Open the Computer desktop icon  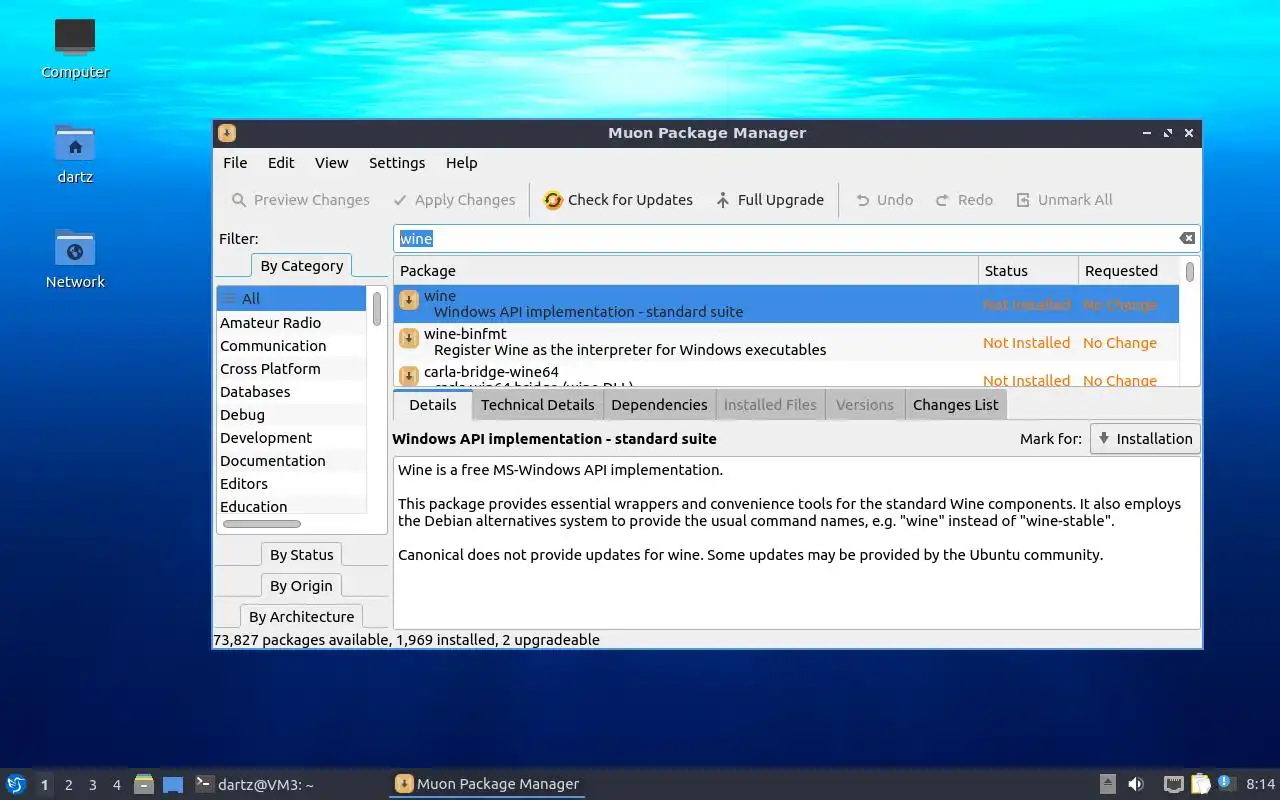[75, 36]
